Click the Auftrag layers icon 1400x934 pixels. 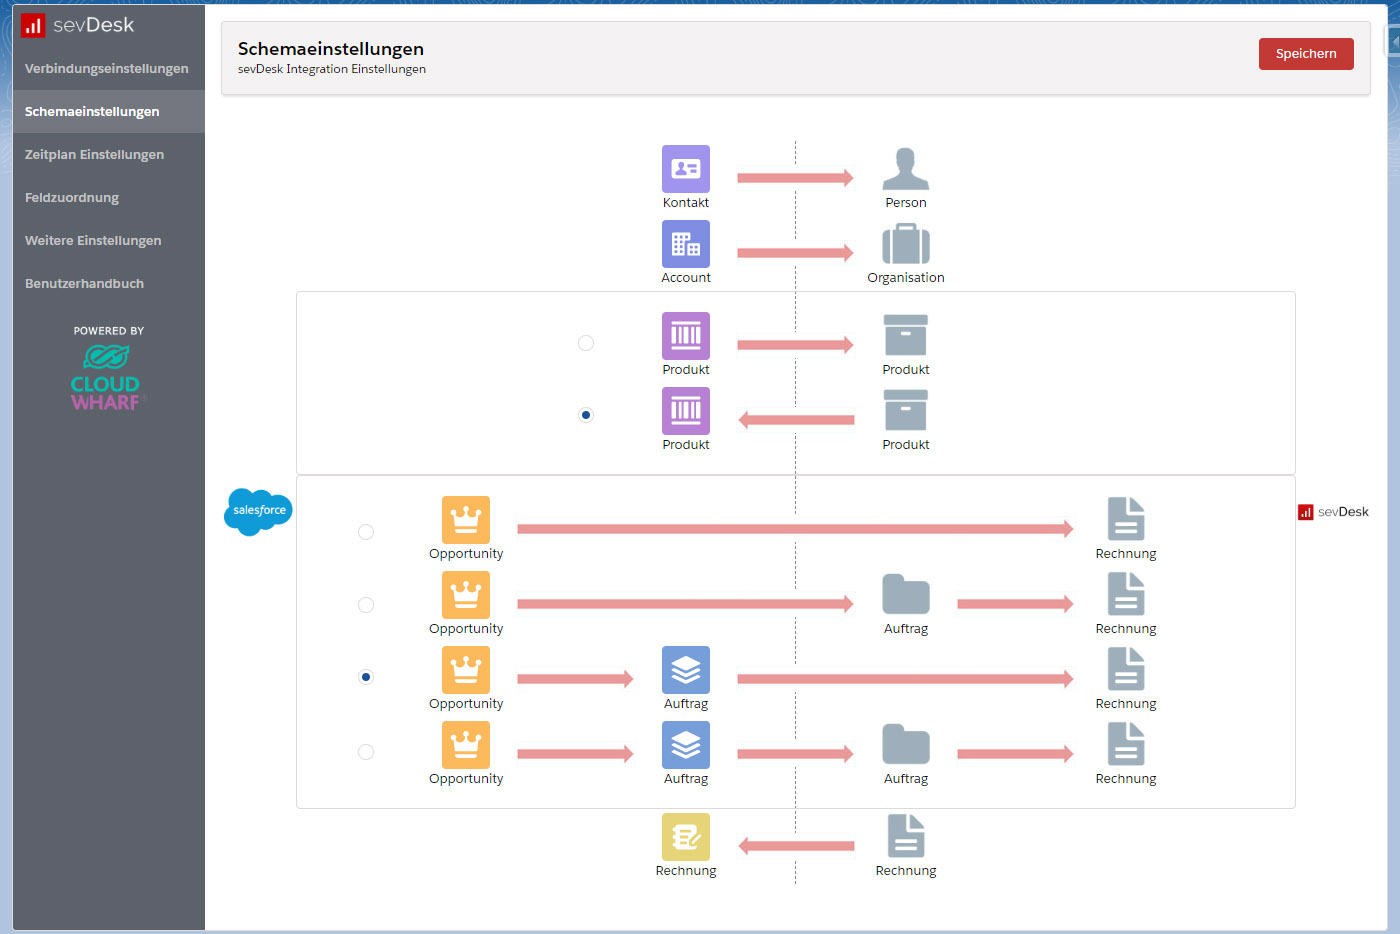tap(685, 671)
